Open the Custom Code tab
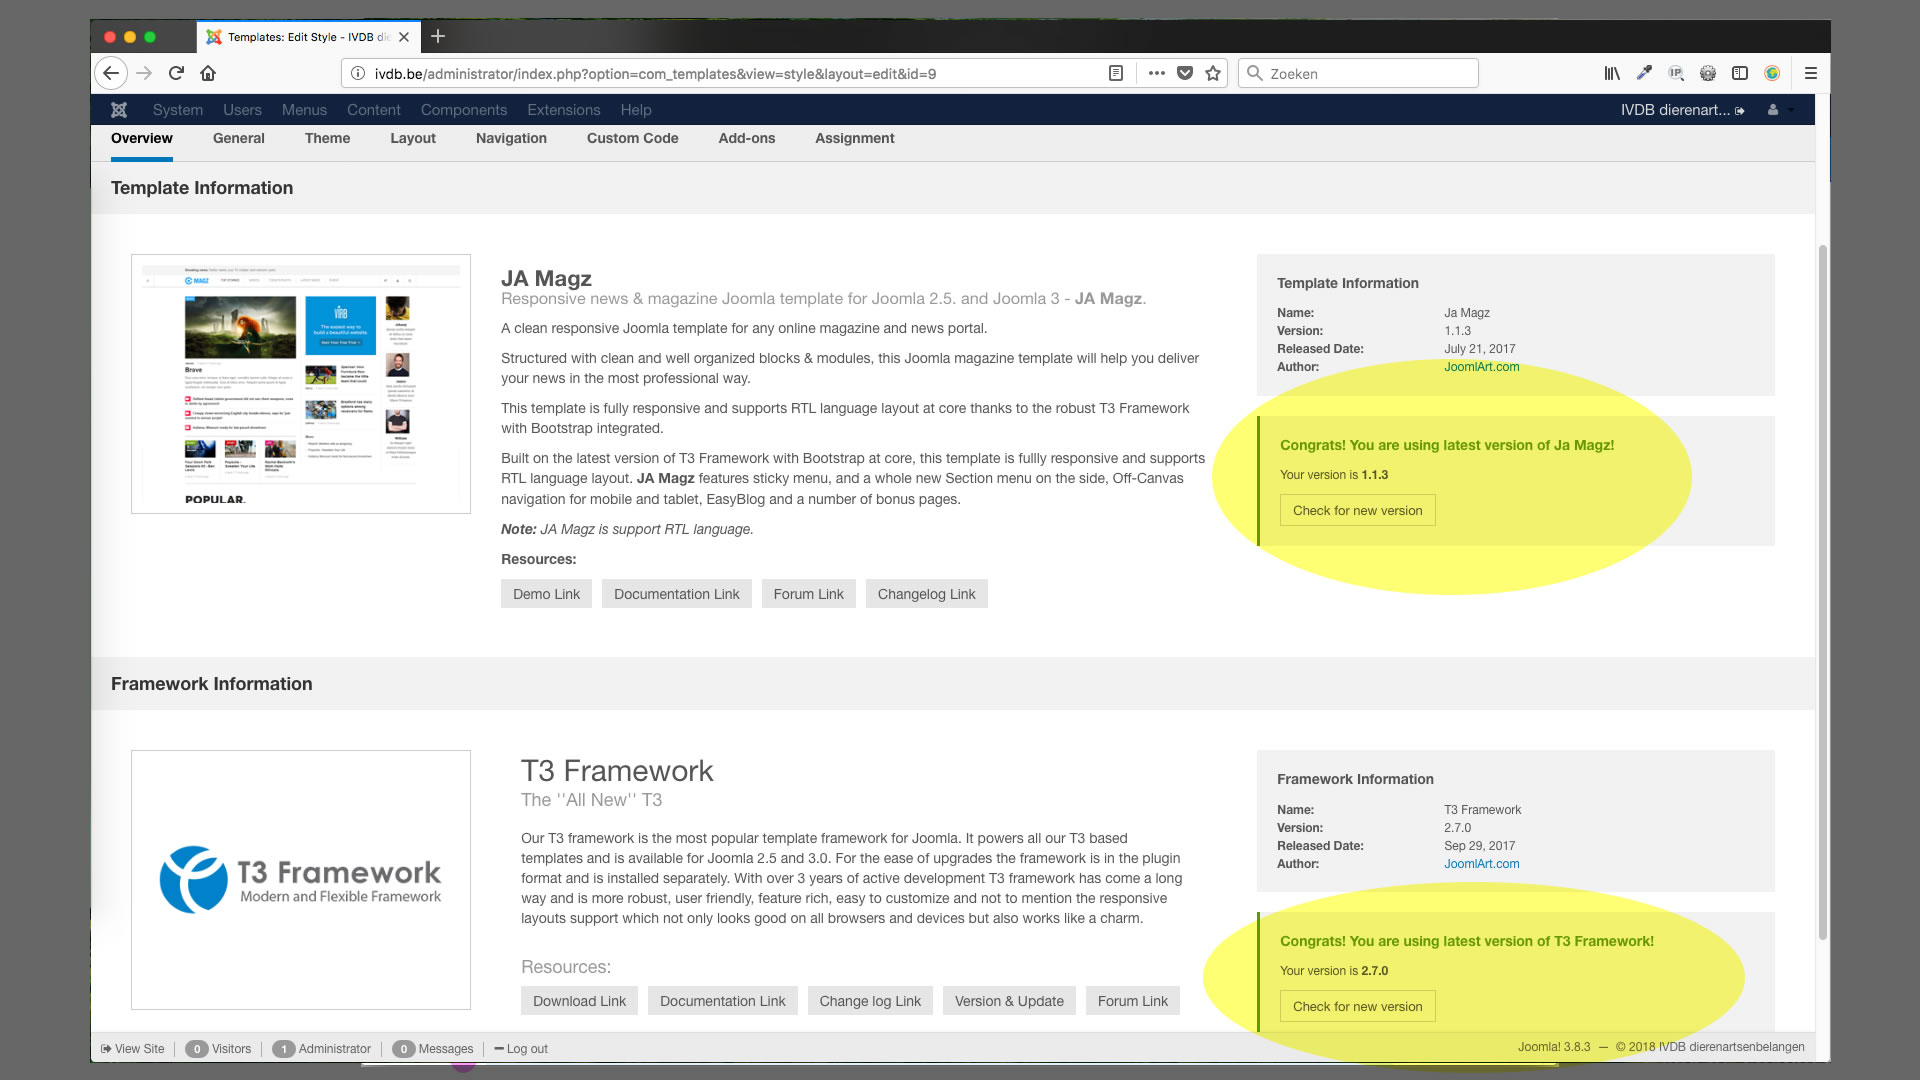This screenshot has height=1080, width=1920. 632,138
